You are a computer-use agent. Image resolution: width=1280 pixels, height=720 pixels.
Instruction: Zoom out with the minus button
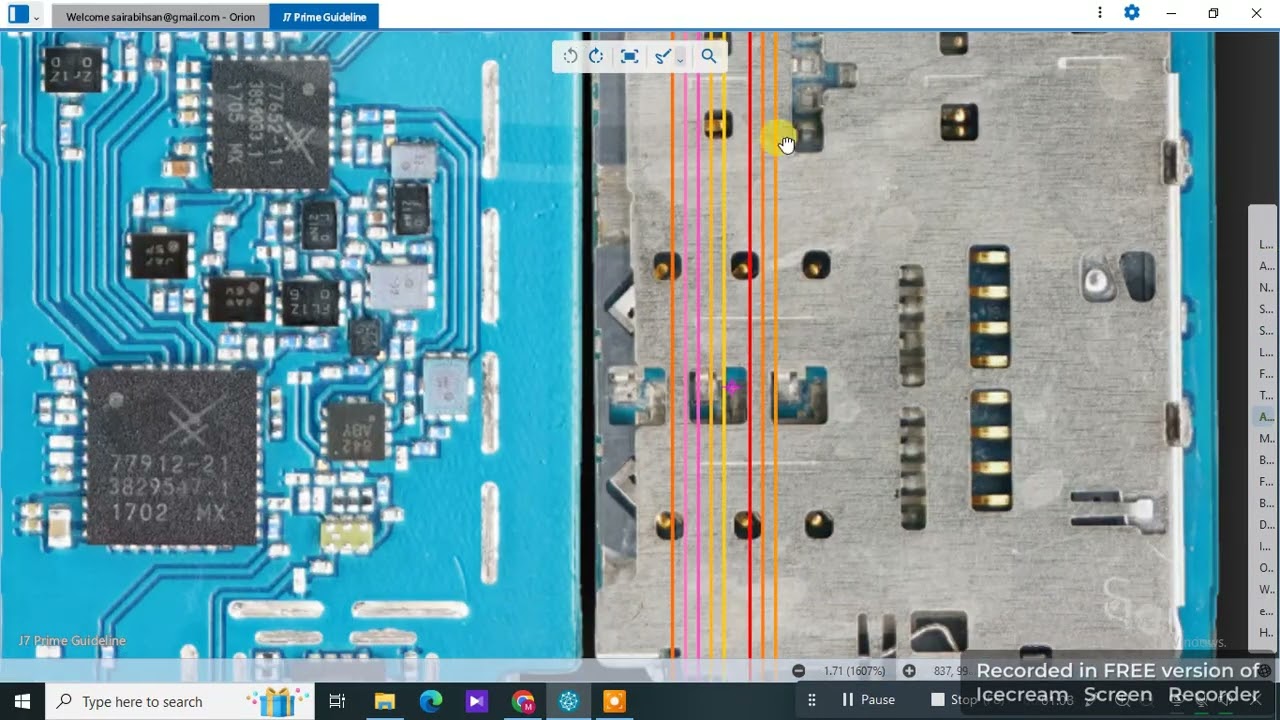click(798, 671)
